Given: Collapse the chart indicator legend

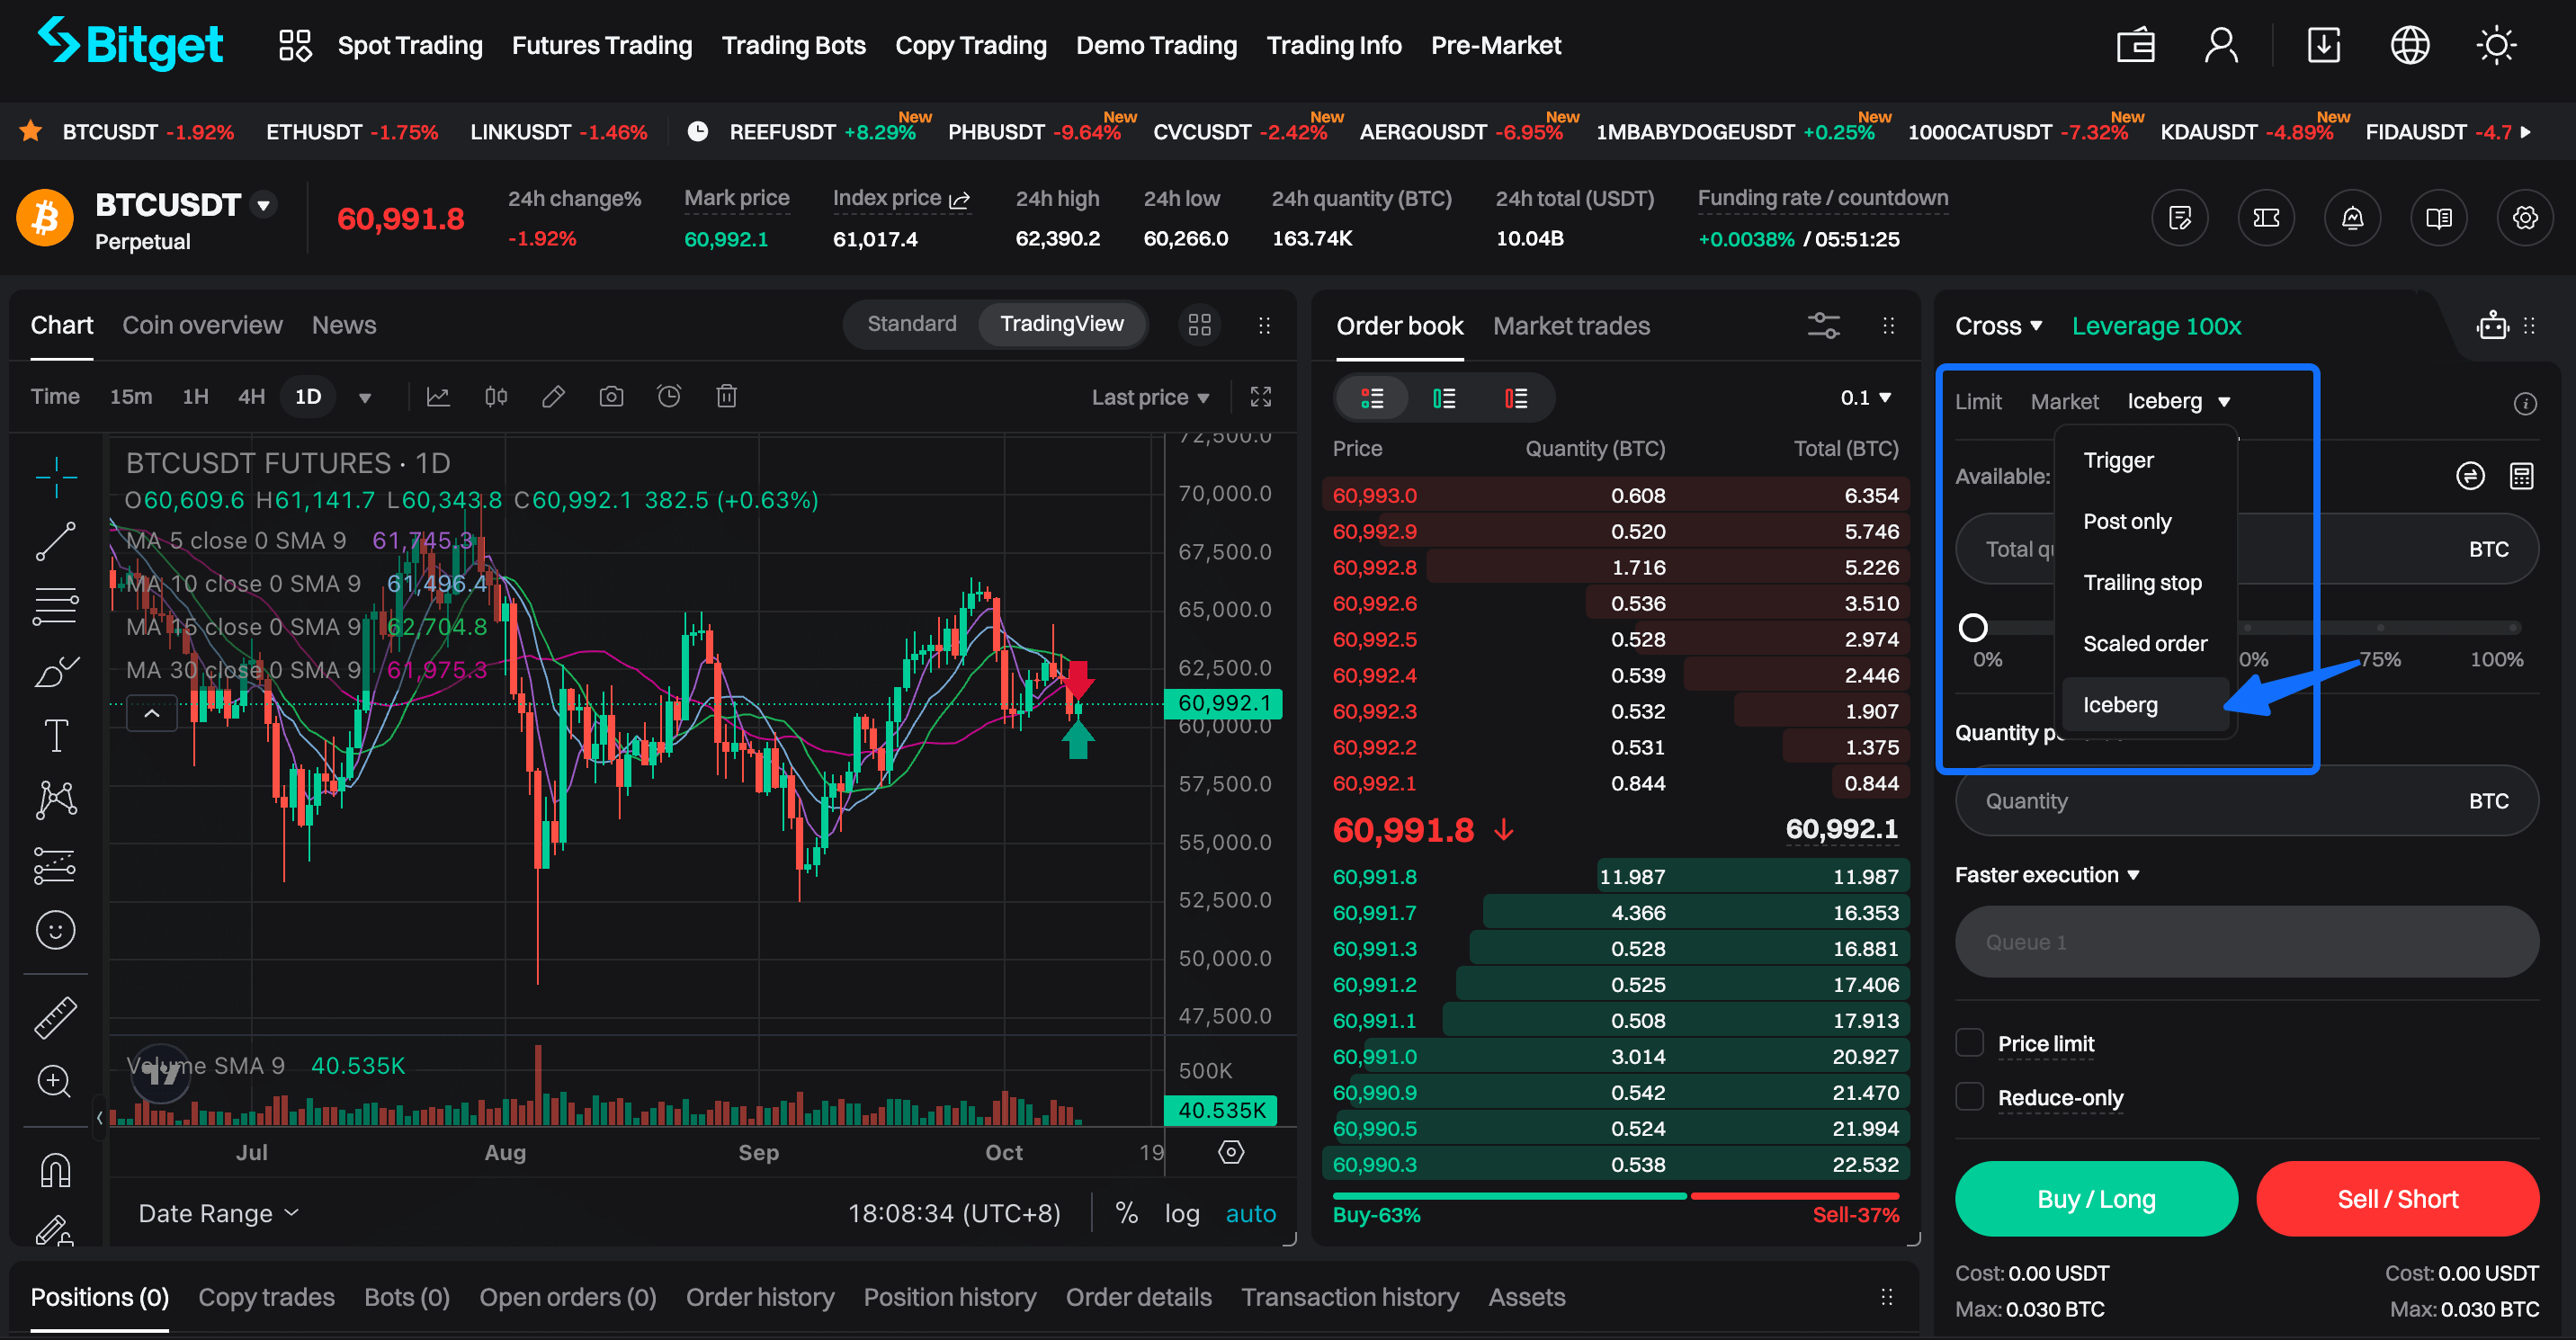Looking at the screenshot, I should click(x=152, y=714).
